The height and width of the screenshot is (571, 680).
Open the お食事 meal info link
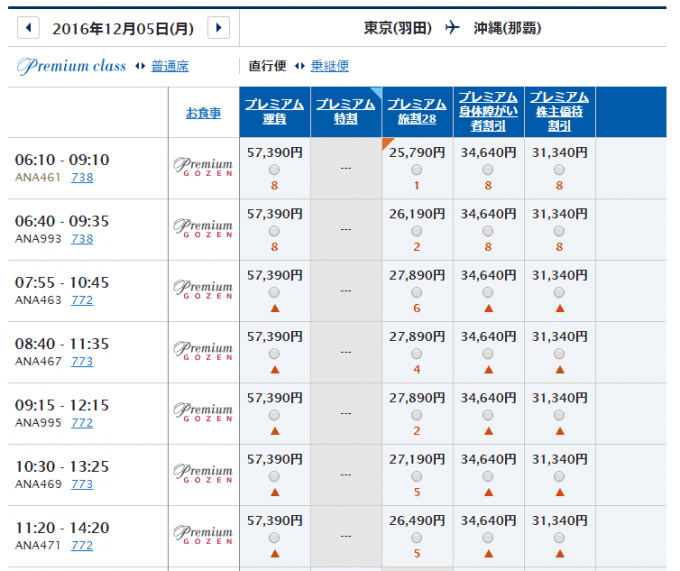[x=203, y=113]
